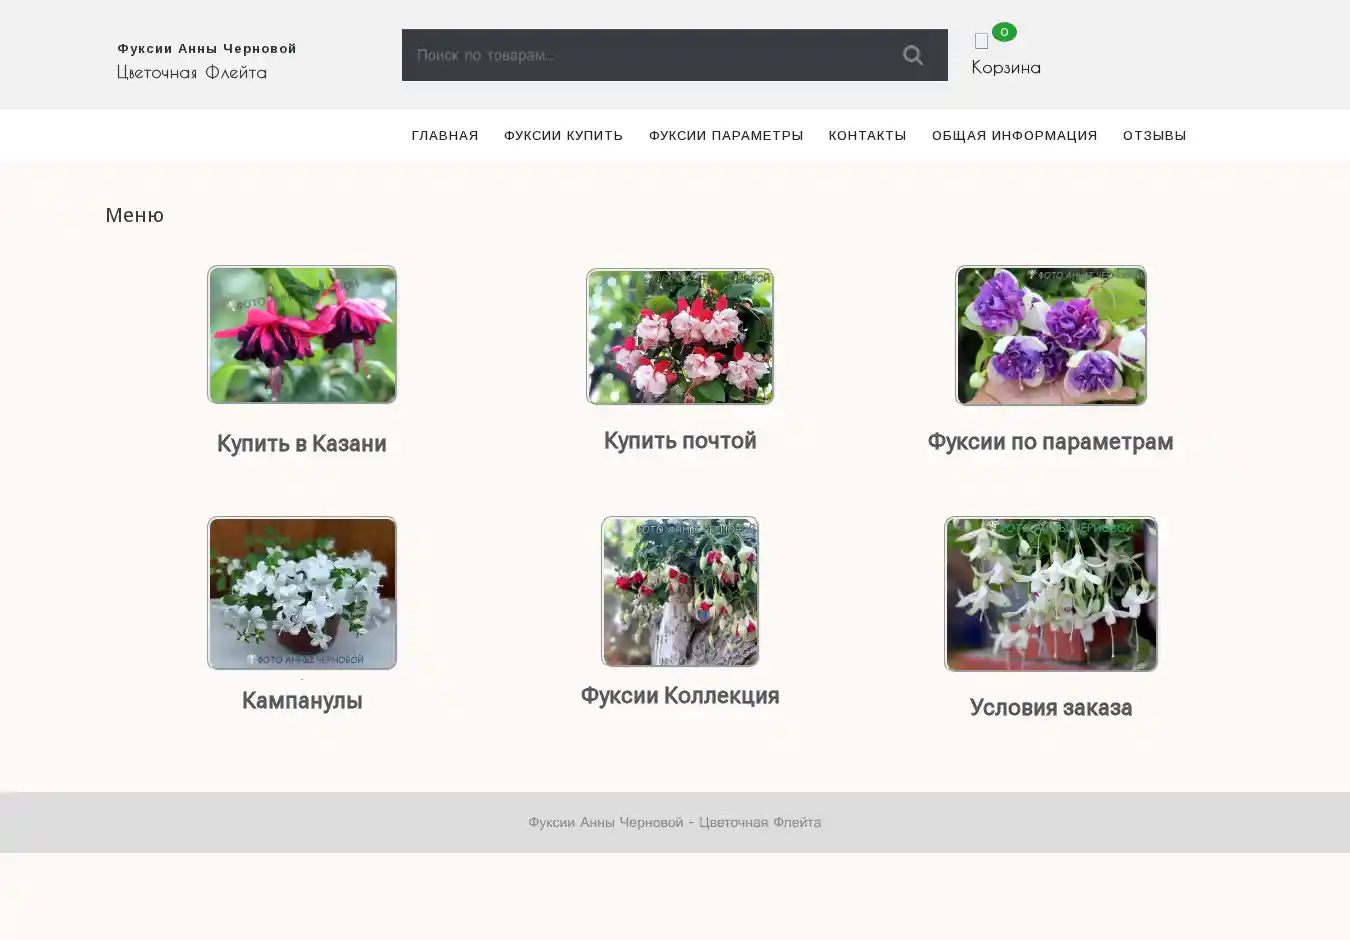Image resolution: width=1350 pixels, height=940 pixels.
Task: Open the Условия заказа link
Action: pyautogui.click(x=1050, y=708)
